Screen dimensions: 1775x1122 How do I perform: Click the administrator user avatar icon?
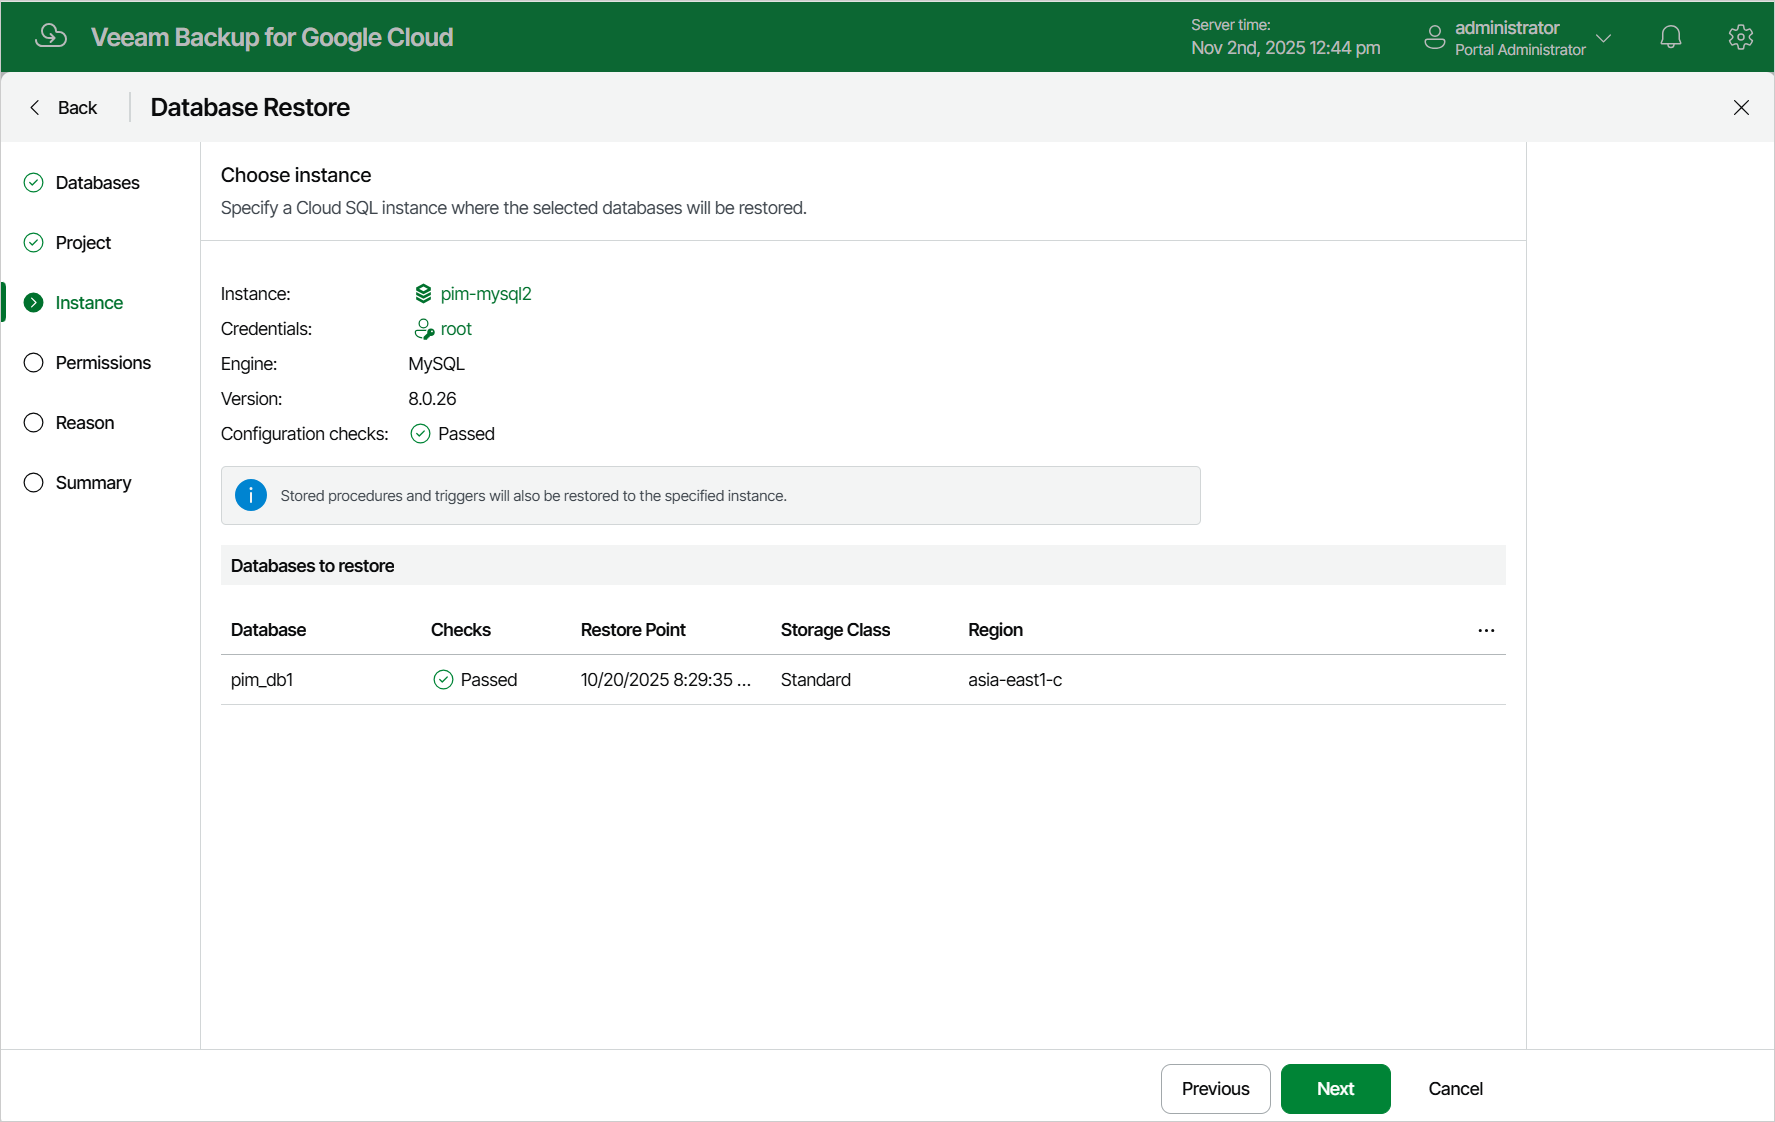(1434, 37)
